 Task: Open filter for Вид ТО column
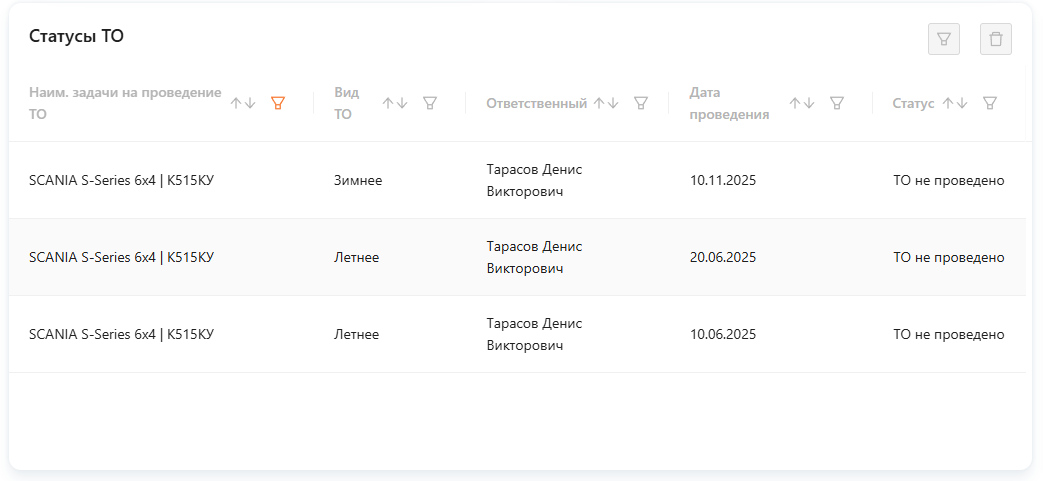point(430,103)
